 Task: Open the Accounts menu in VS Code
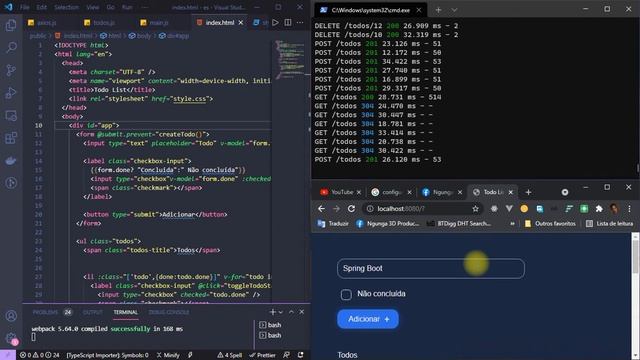pyautogui.click(x=11, y=316)
